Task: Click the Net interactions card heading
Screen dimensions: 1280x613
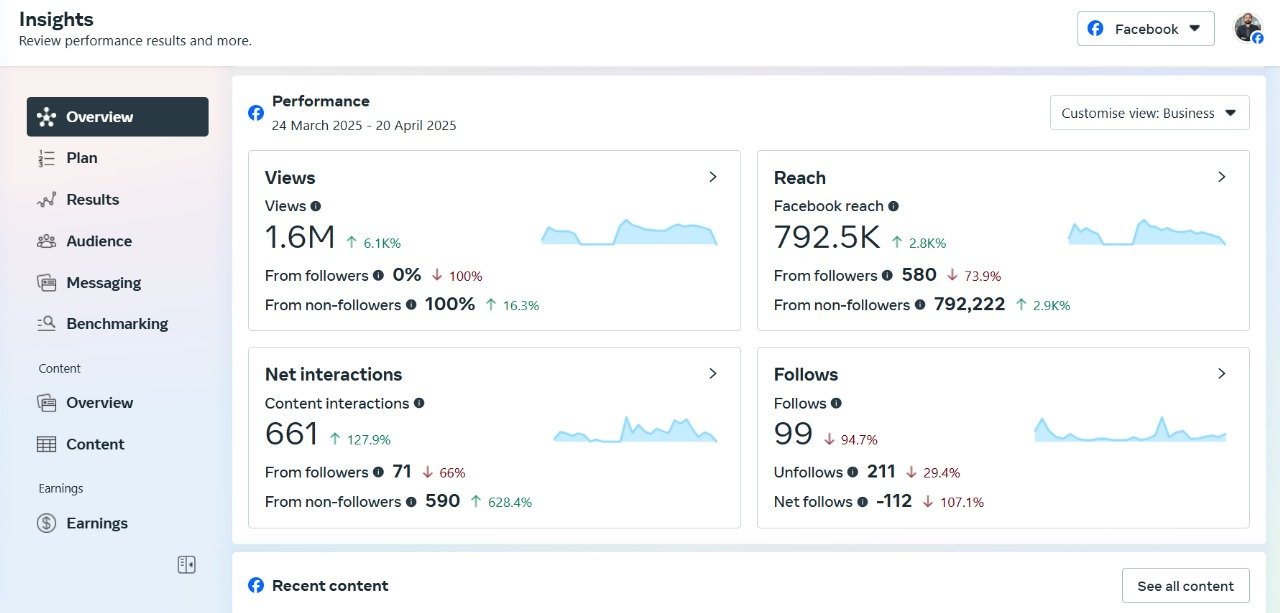Action: tap(333, 375)
